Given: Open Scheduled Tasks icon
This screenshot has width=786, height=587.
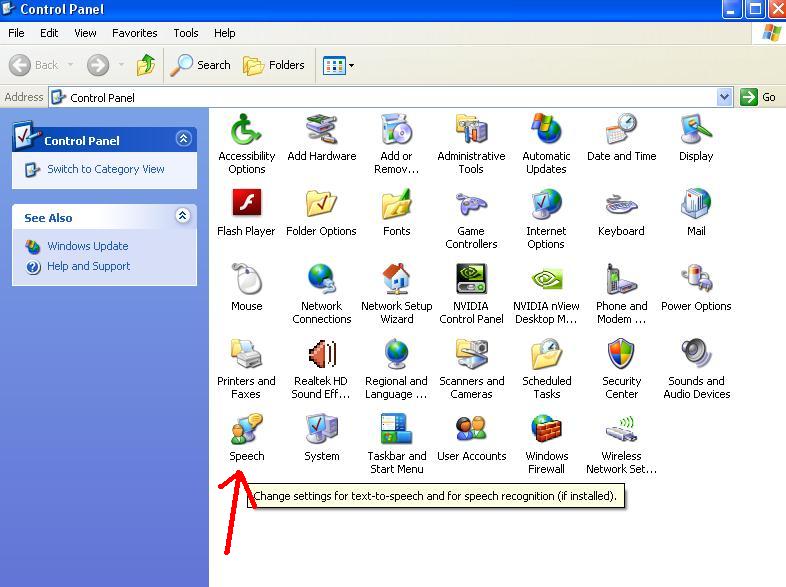Looking at the screenshot, I should [x=546, y=354].
